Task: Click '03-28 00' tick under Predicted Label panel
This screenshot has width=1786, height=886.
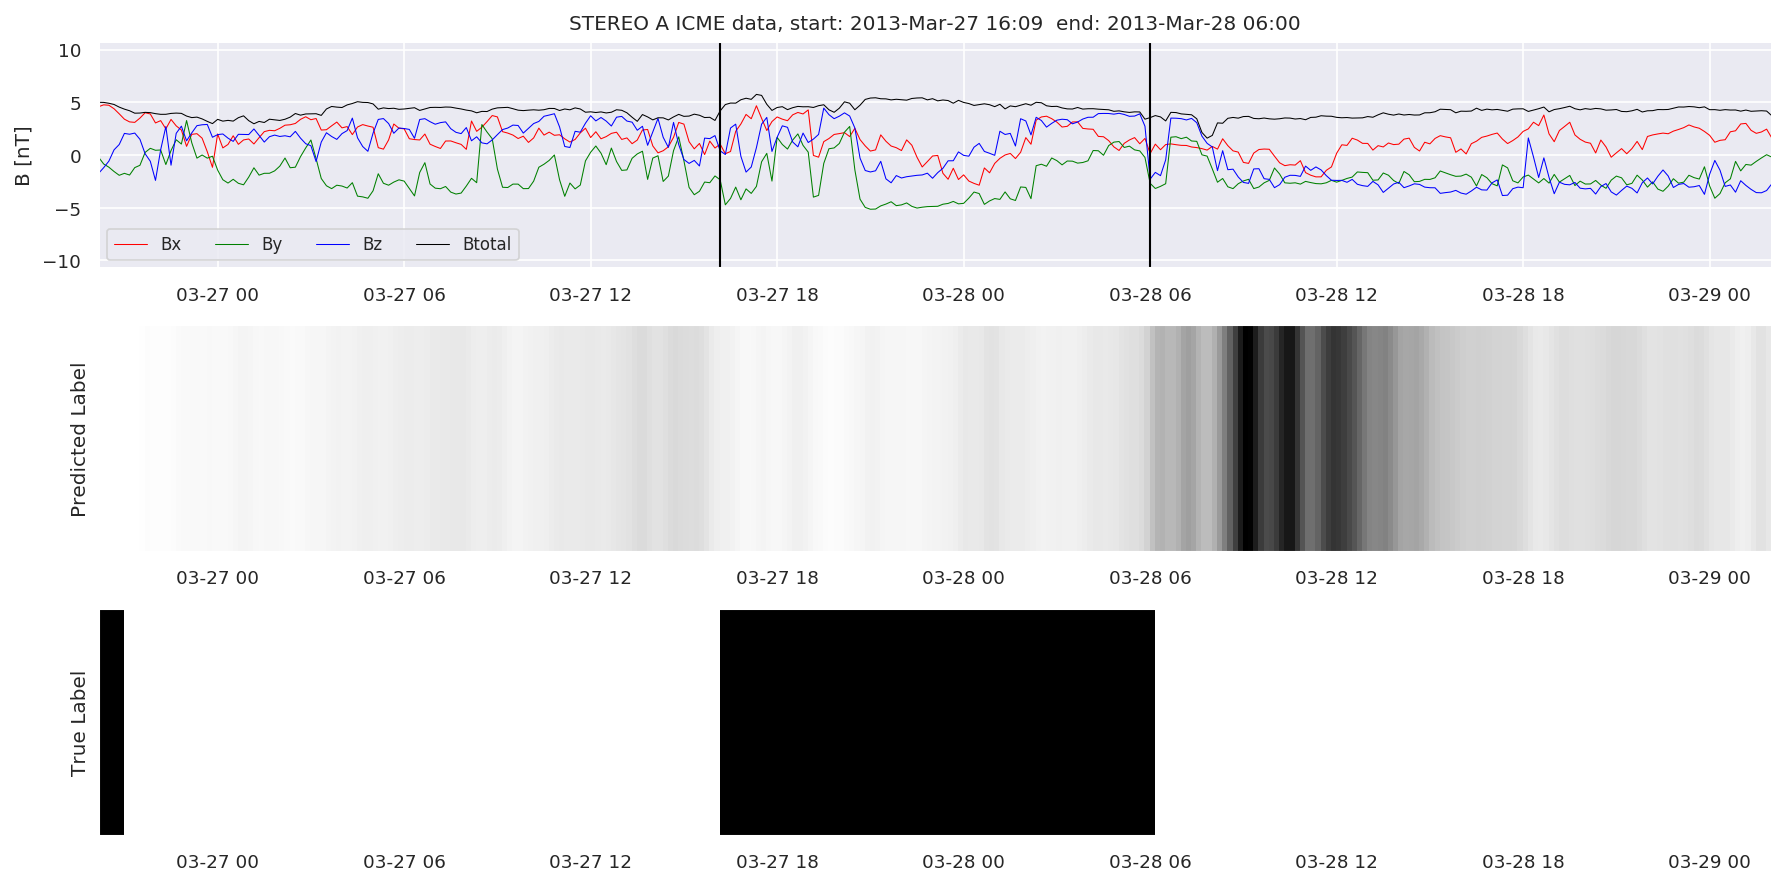Action: [x=963, y=578]
